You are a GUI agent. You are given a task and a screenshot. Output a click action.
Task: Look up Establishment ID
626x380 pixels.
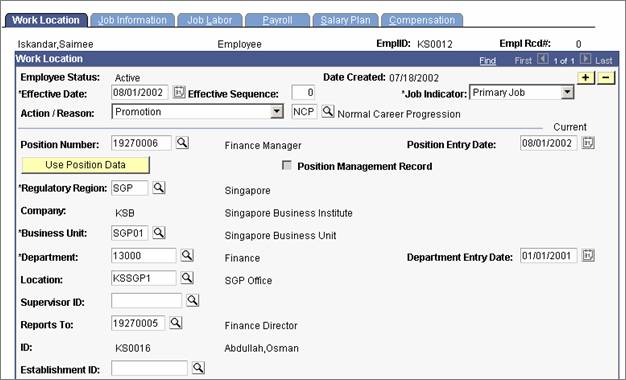[198, 368]
